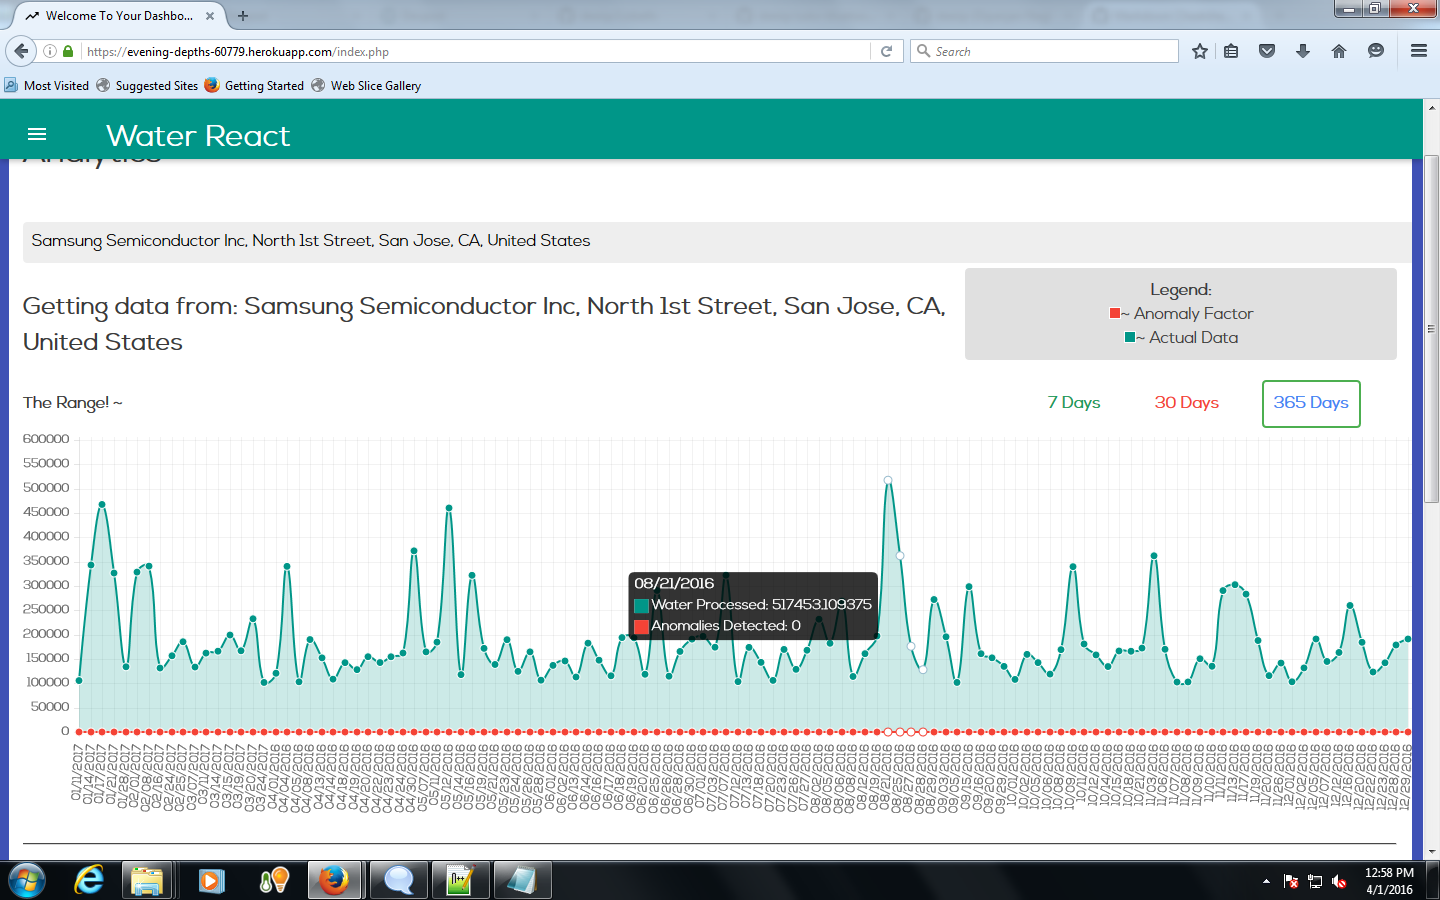Screen dimensions: 1440x900
Task: Click the green secure padlock icon
Action: 68,51
